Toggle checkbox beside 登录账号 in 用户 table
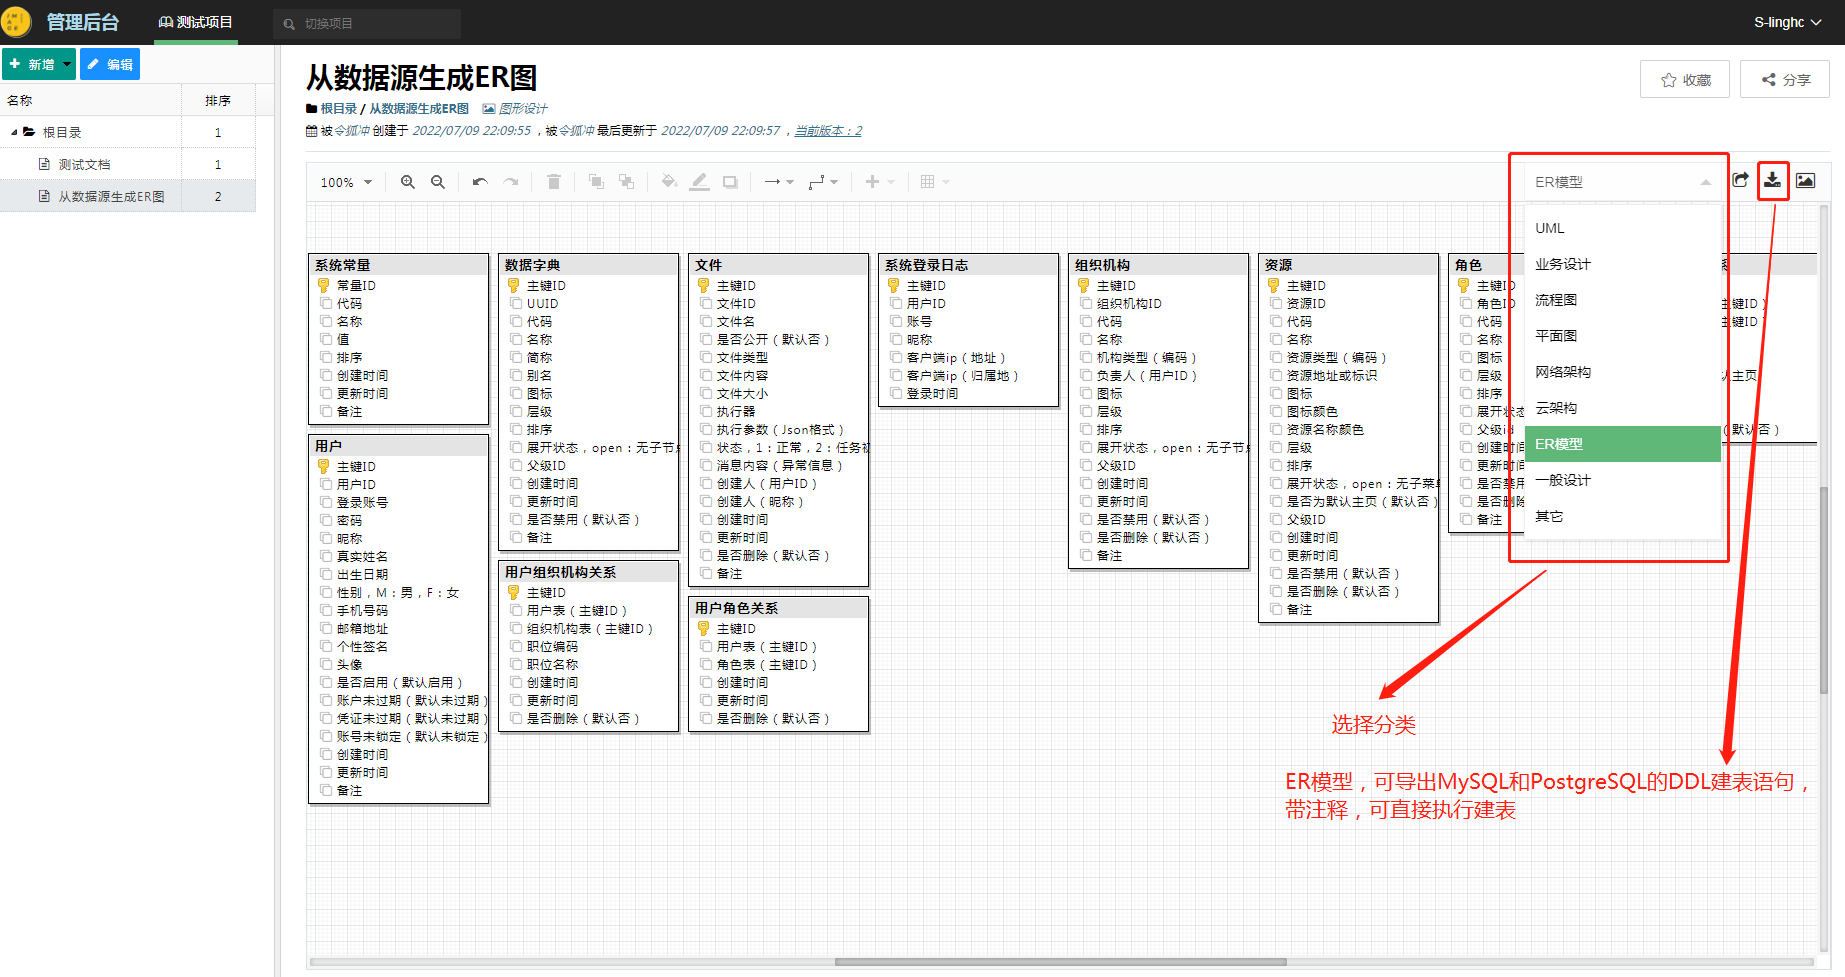The height and width of the screenshot is (977, 1845). 326,502
